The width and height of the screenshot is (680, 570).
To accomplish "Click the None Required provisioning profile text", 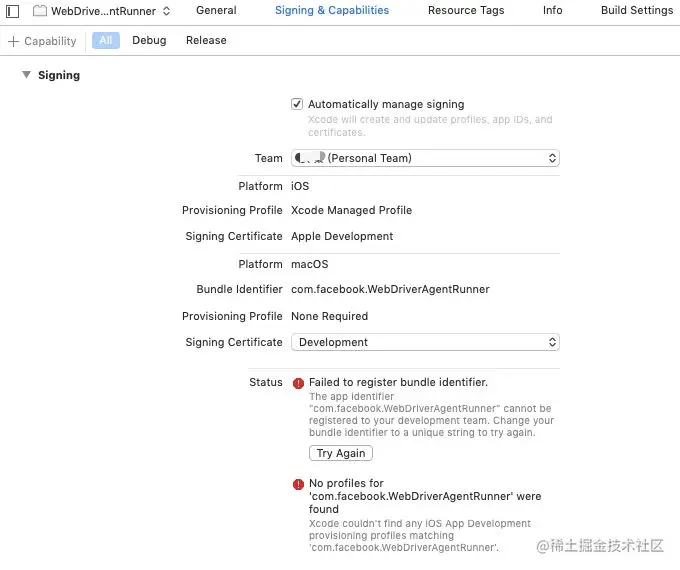I will (329, 316).
